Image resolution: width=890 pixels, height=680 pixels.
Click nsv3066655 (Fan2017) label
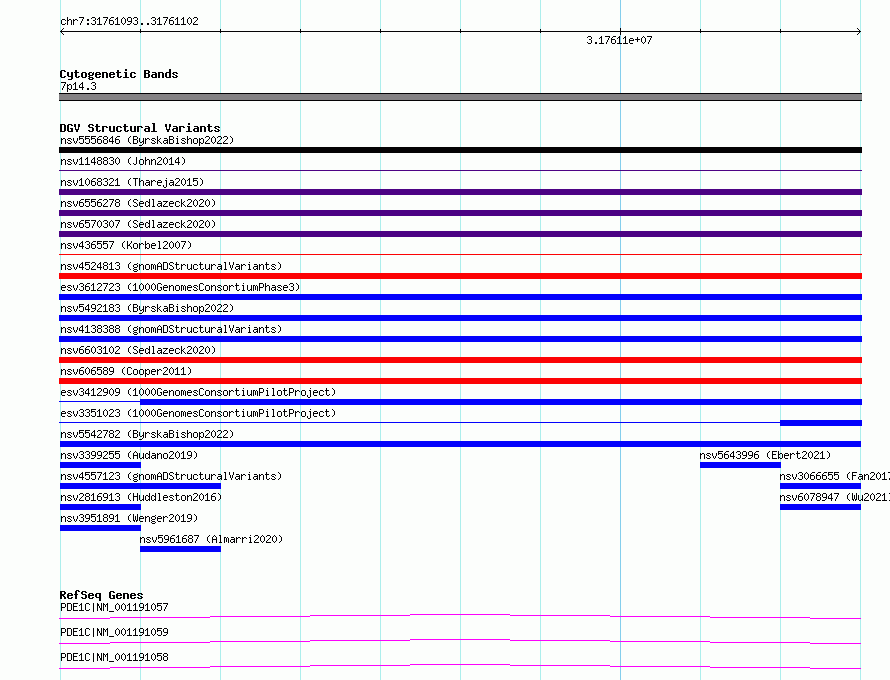coord(834,476)
